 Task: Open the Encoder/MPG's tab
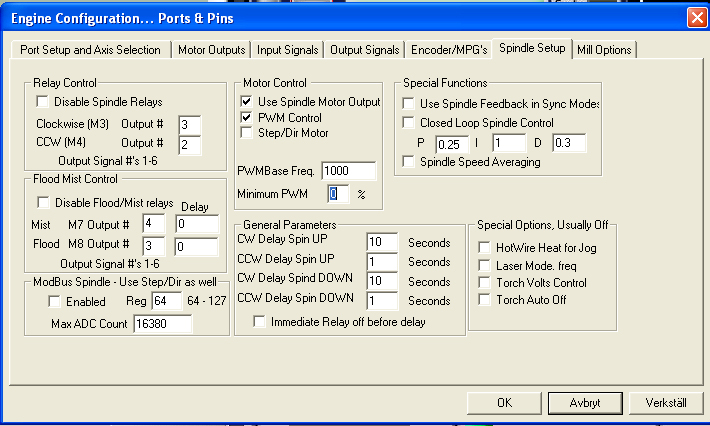[x=449, y=49]
